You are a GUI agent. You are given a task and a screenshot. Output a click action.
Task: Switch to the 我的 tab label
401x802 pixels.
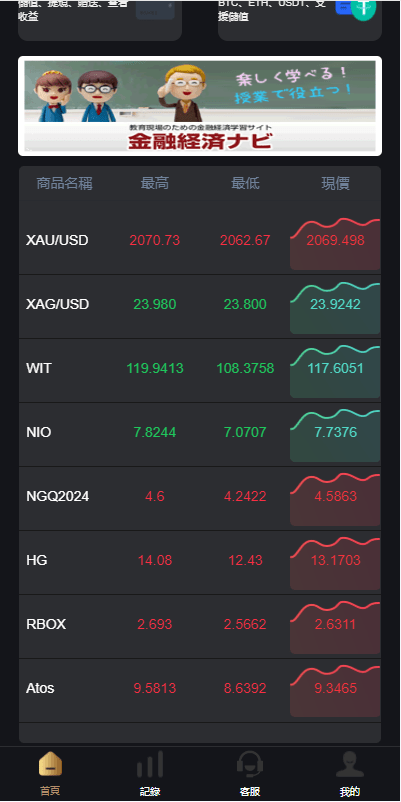point(350,791)
